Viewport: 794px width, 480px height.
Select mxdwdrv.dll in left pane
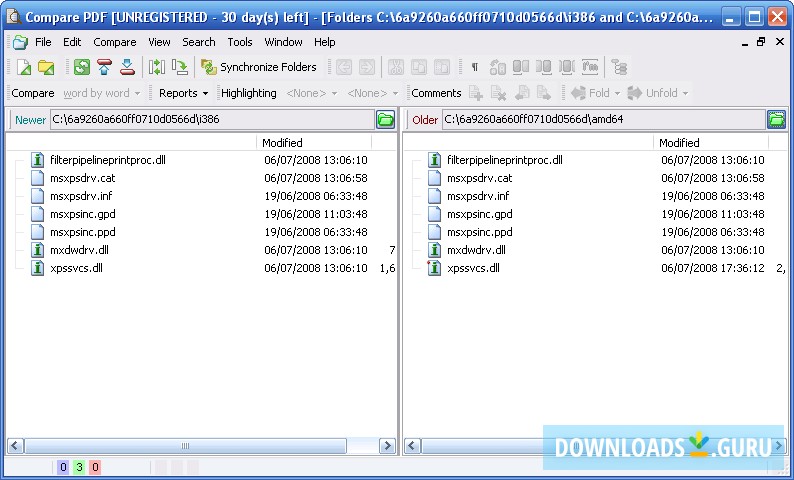[79, 250]
